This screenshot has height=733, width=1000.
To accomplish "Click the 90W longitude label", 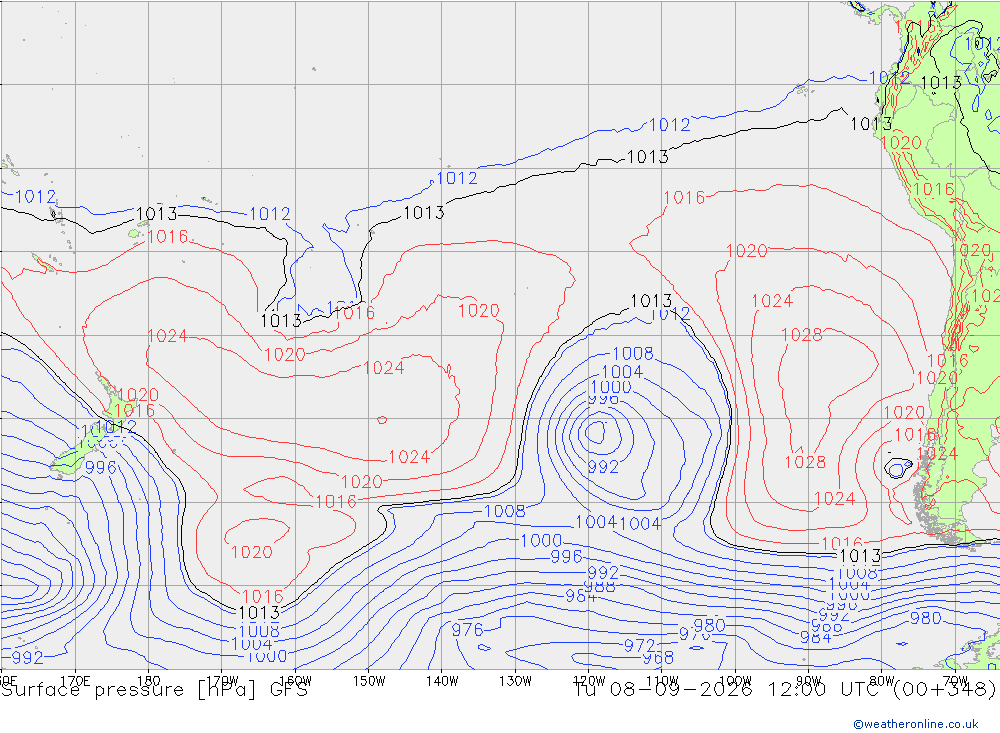I will tap(809, 681).
